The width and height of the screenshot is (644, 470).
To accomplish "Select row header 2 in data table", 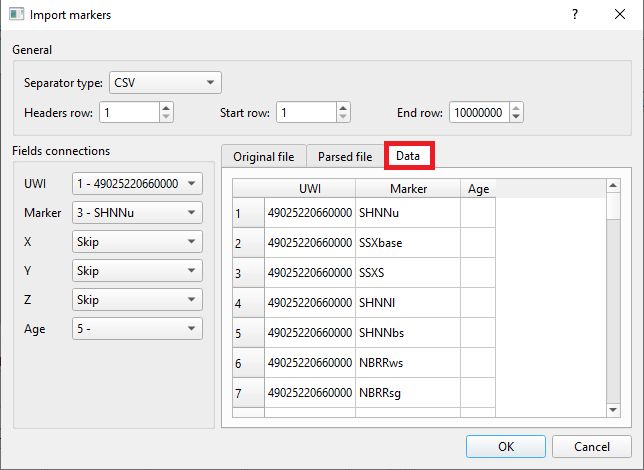I will coord(248,243).
